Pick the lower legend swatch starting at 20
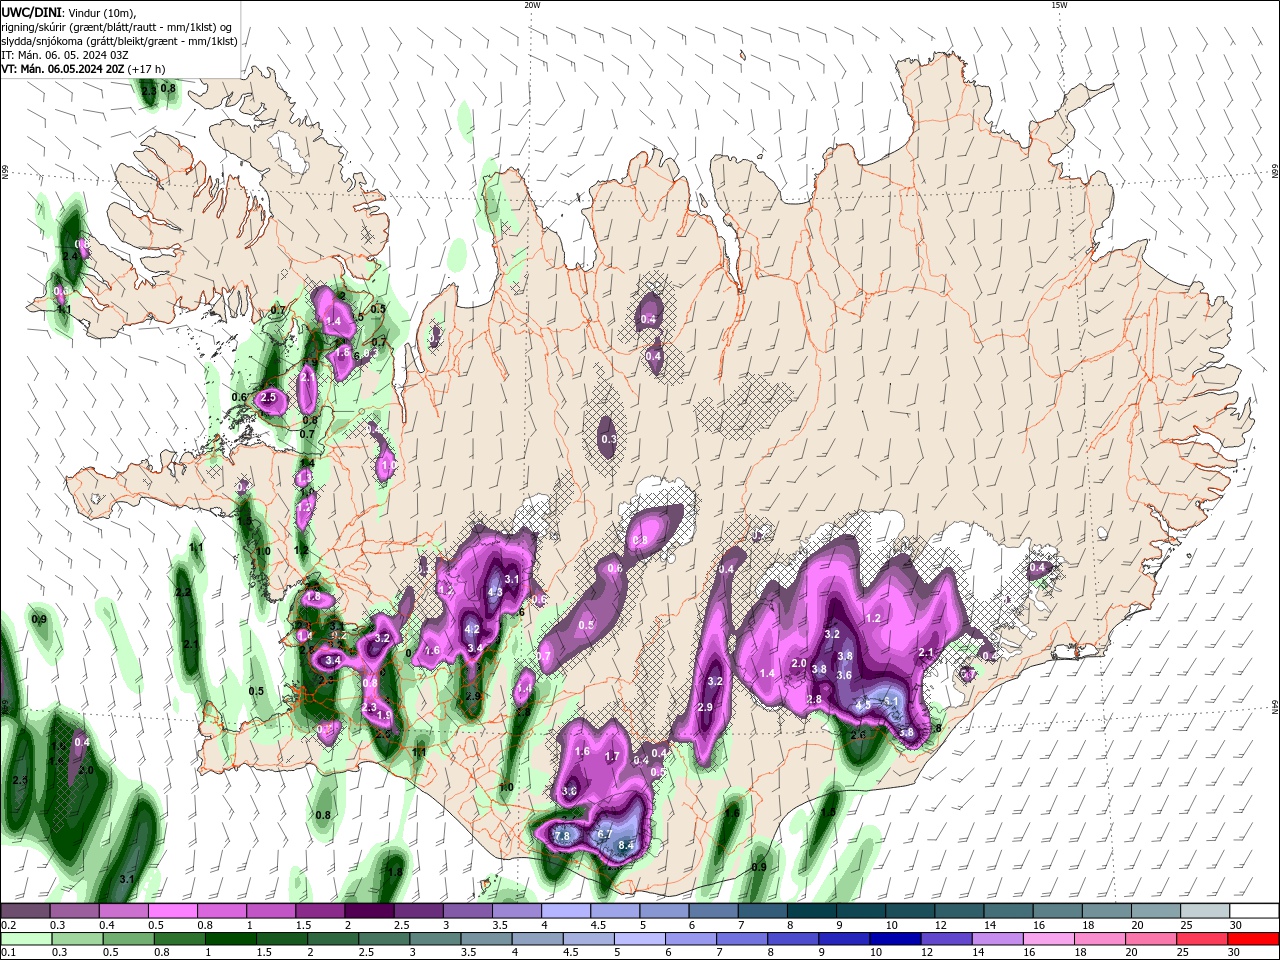The width and height of the screenshot is (1280, 960). (1151, 938)
